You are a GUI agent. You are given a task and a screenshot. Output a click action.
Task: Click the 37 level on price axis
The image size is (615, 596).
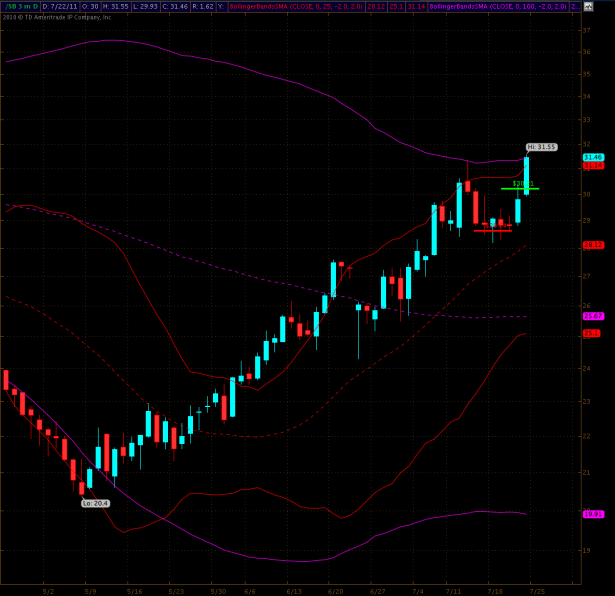[x=587, y=30]
